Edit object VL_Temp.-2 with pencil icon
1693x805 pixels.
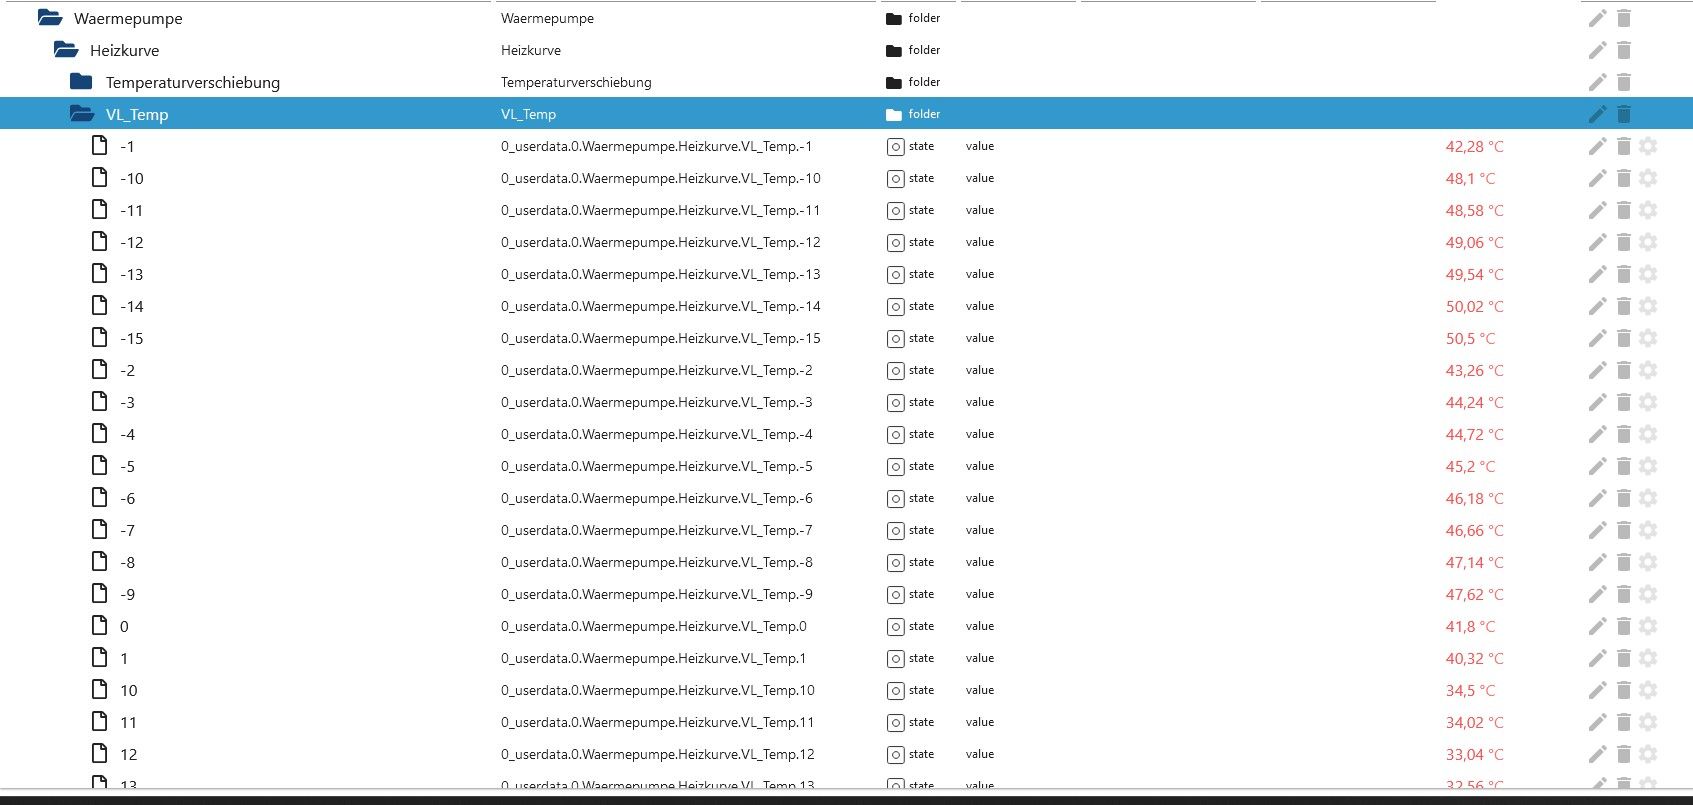[x=1597, y=370]
